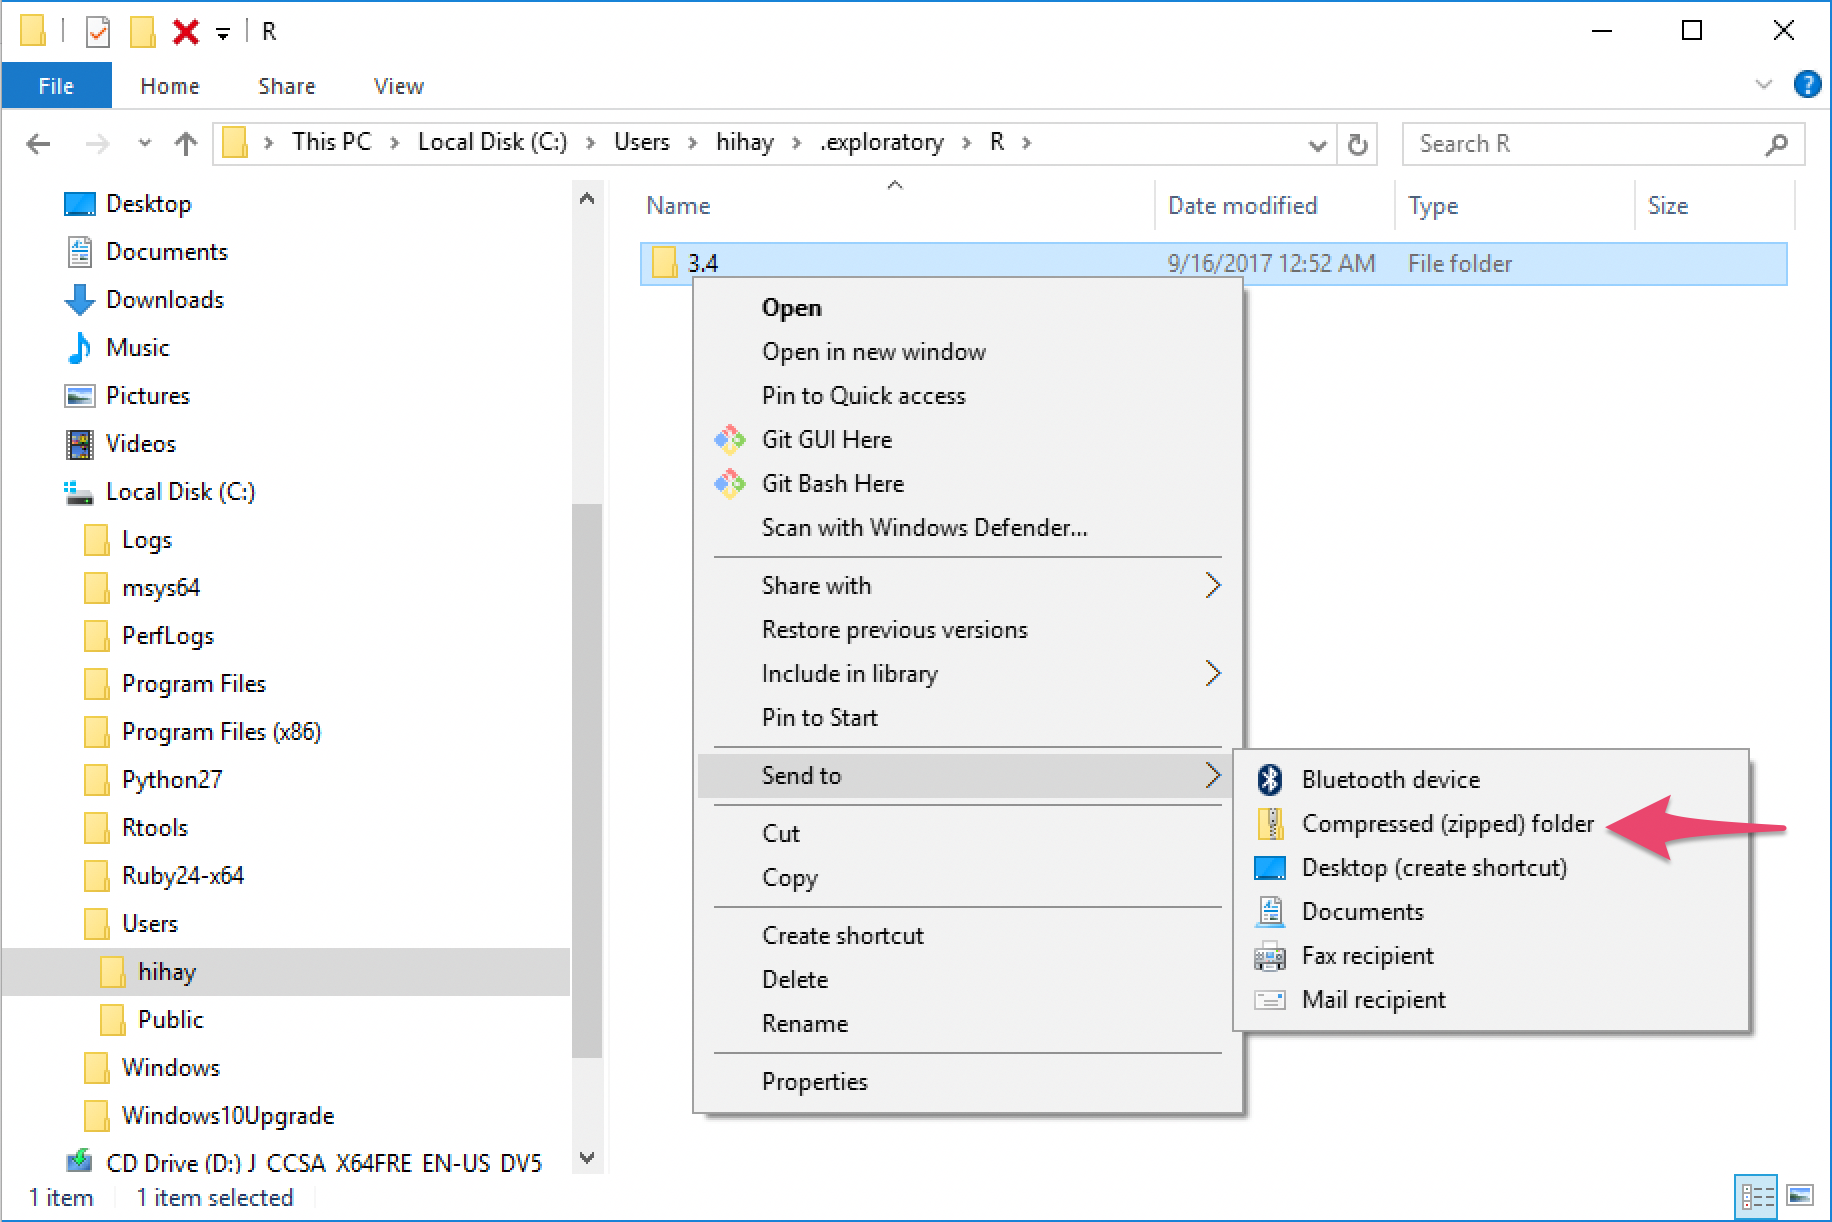Select Videos in navigation pane
Image resolution: width=1832 pixels, height=1222 pixels.
click(x=140, y=444)
